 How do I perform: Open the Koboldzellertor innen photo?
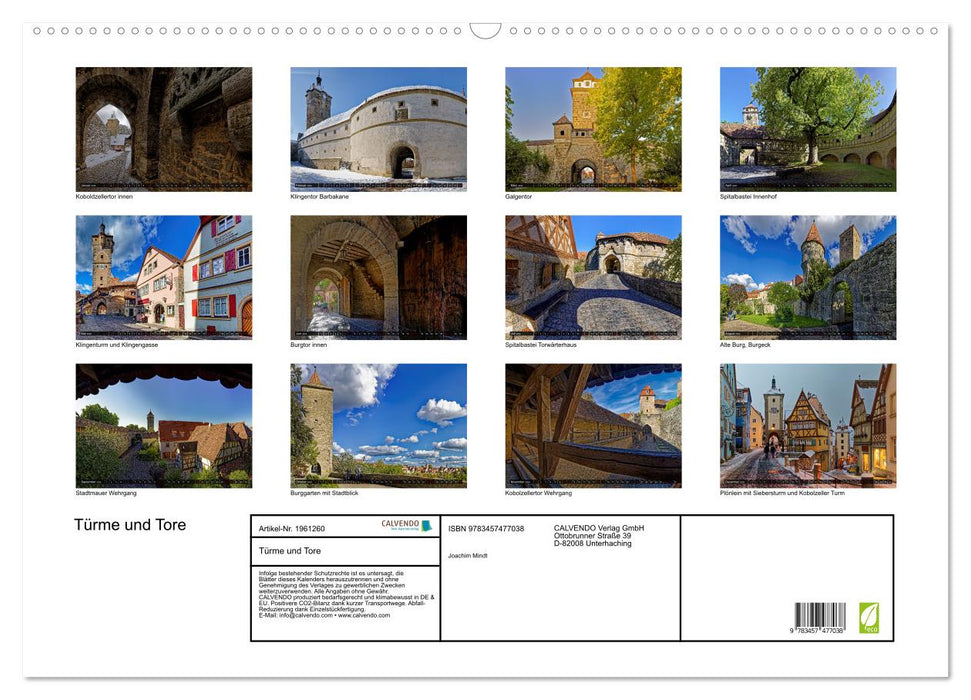[x=164, y=129]
